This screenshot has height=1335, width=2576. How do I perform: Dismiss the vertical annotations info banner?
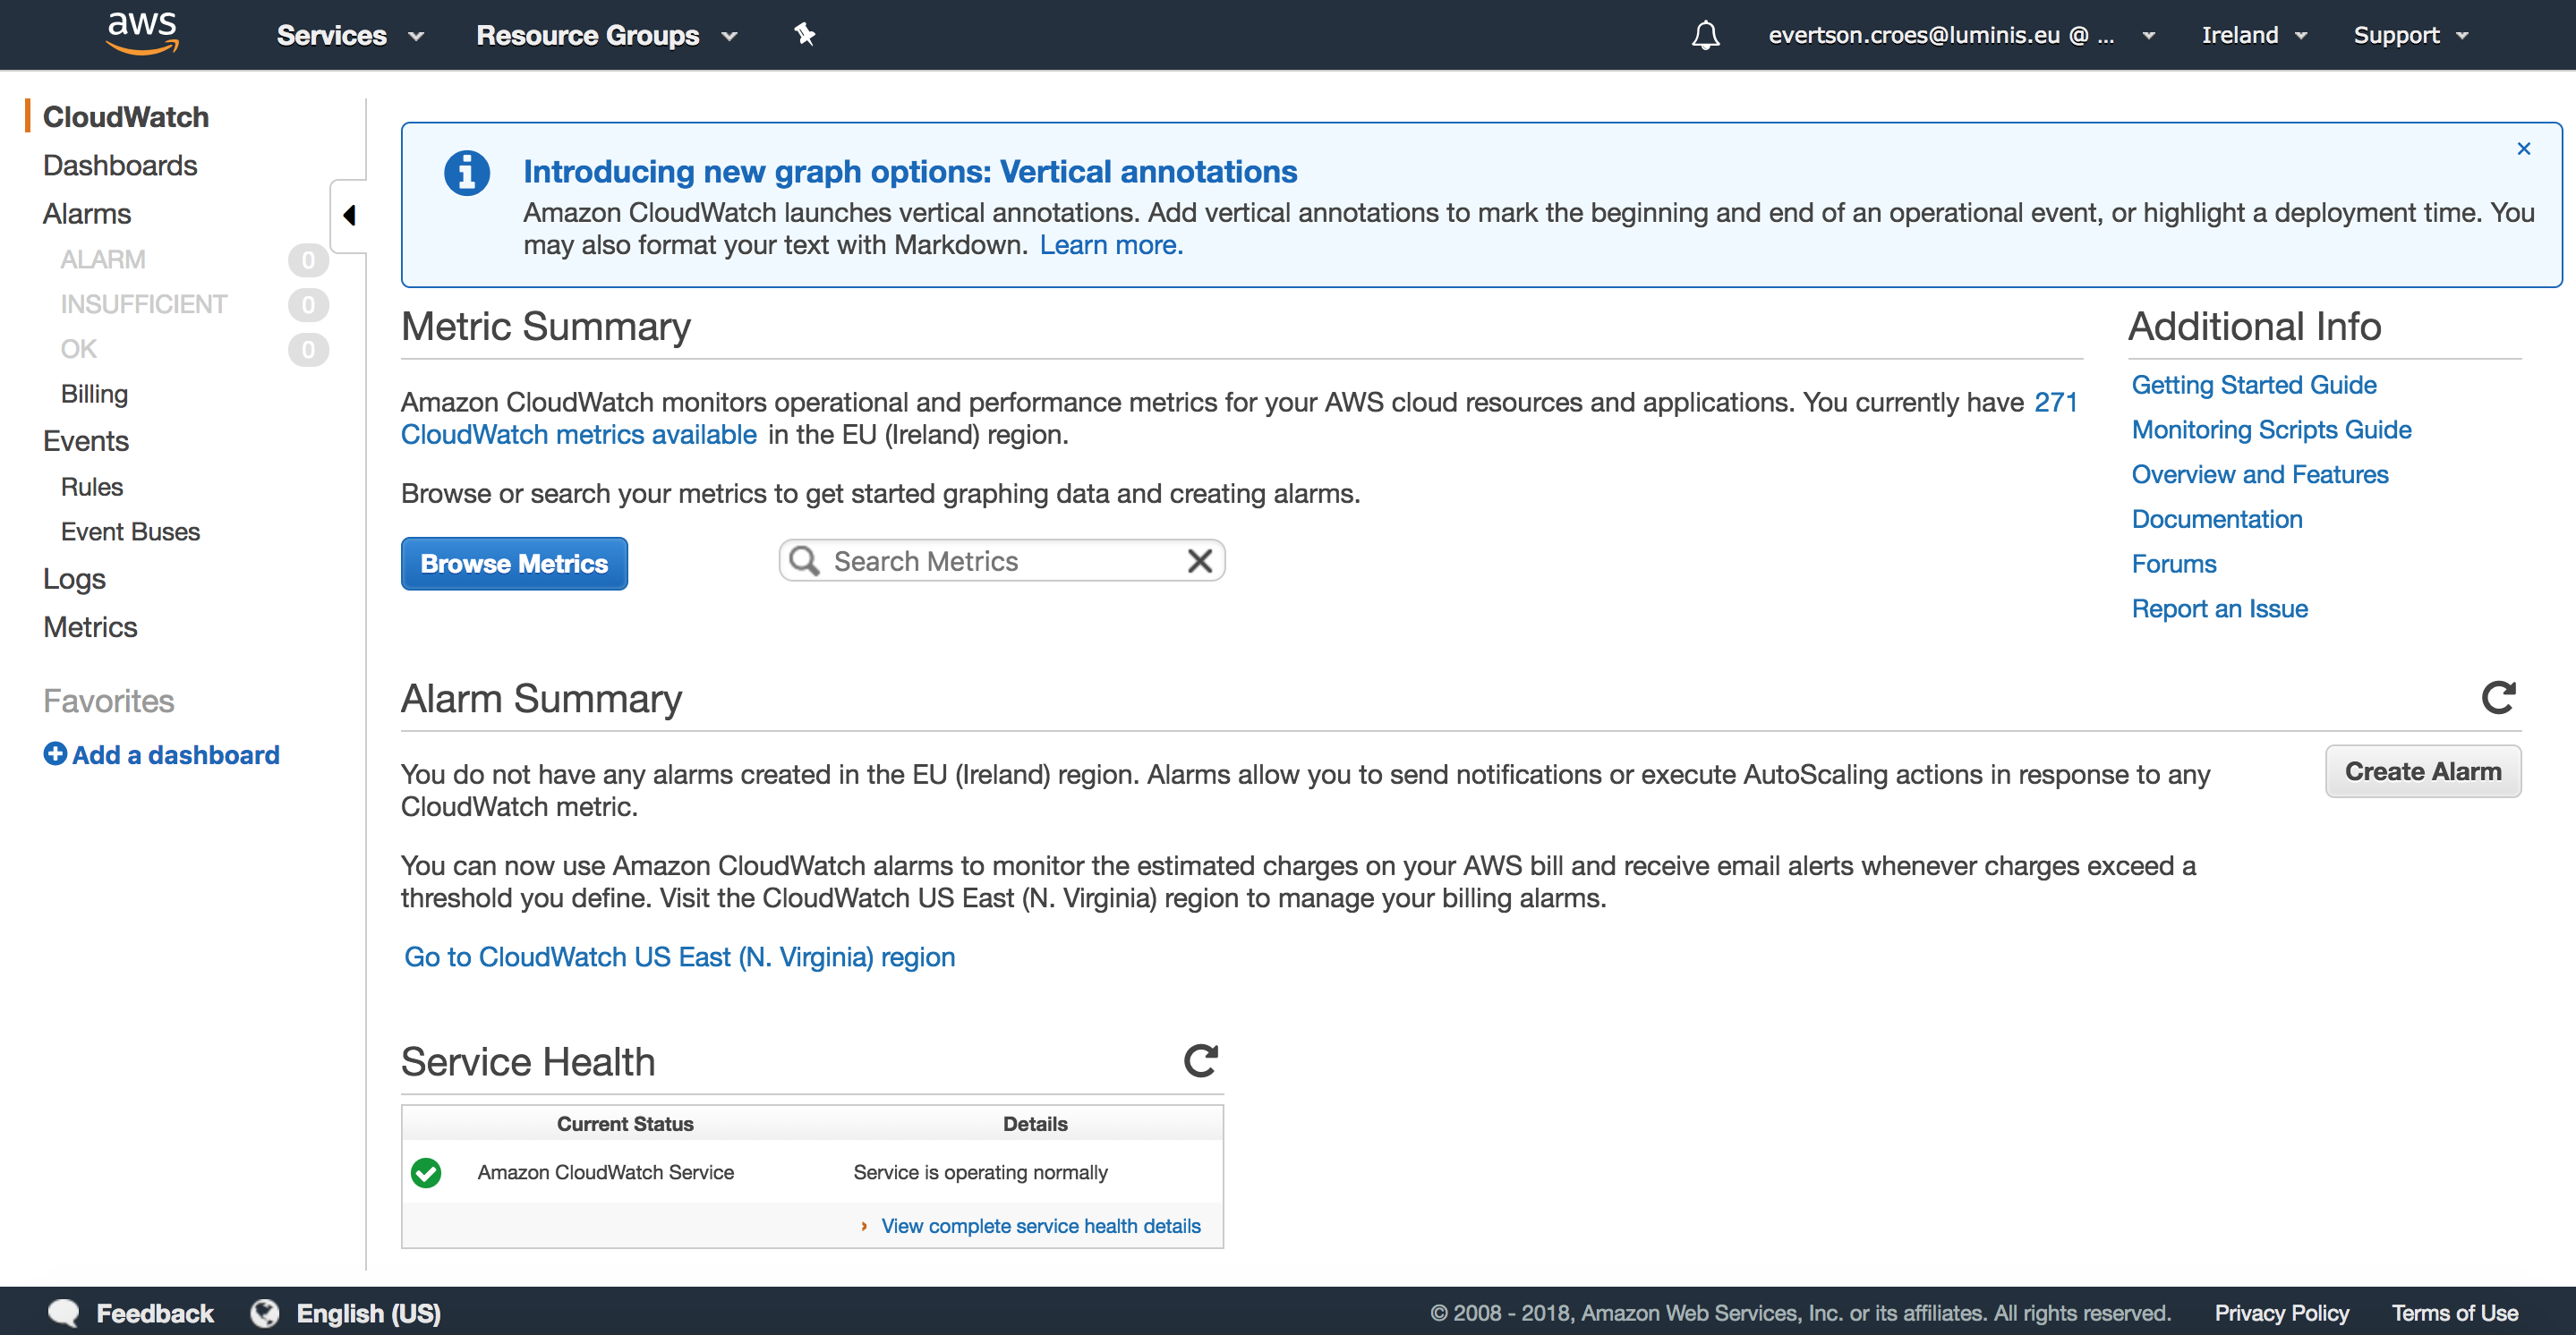click(2523, 149)
